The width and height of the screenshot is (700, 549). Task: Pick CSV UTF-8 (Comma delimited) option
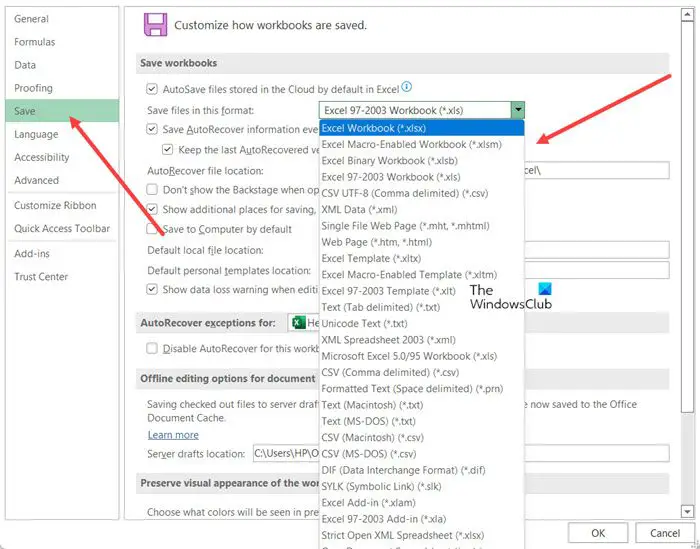(x=421, y=193)
